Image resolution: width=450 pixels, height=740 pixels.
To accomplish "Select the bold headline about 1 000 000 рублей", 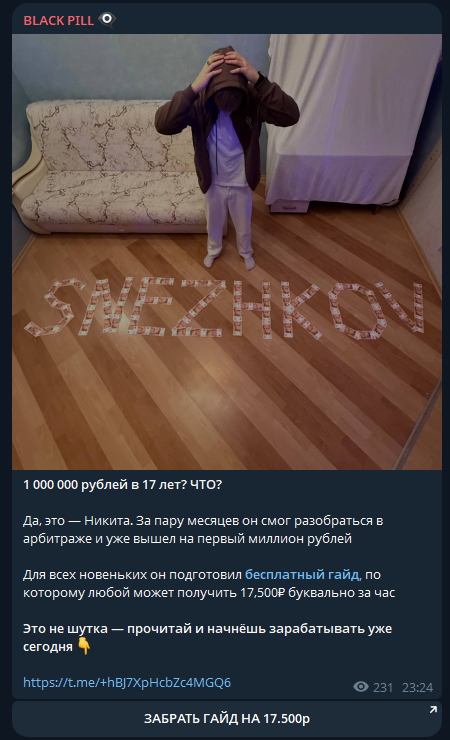I will (123, 485).
